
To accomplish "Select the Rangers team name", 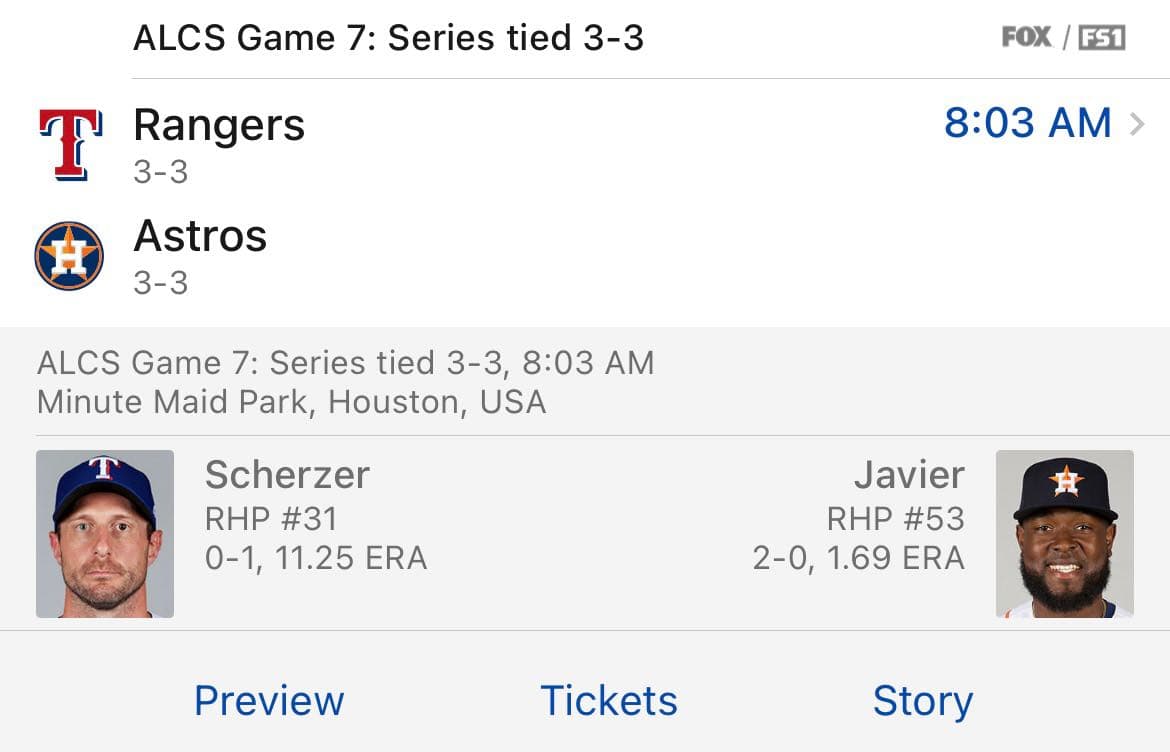I will (218, 124).
